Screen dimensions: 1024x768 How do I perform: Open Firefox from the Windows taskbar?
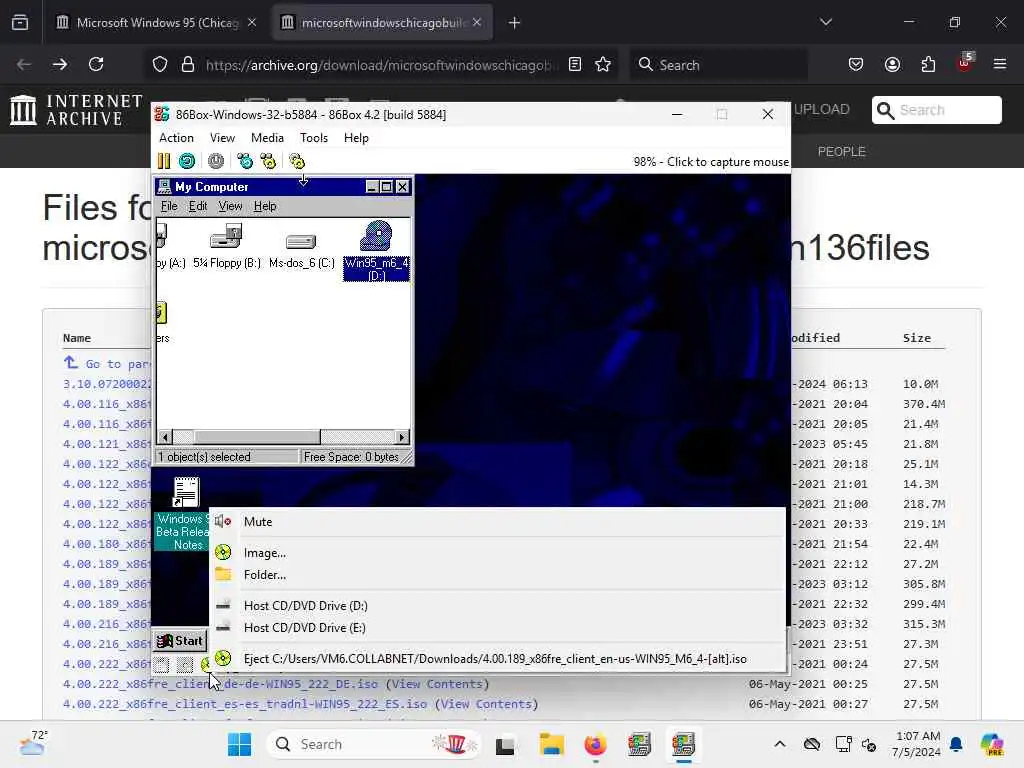pos(595,744)
